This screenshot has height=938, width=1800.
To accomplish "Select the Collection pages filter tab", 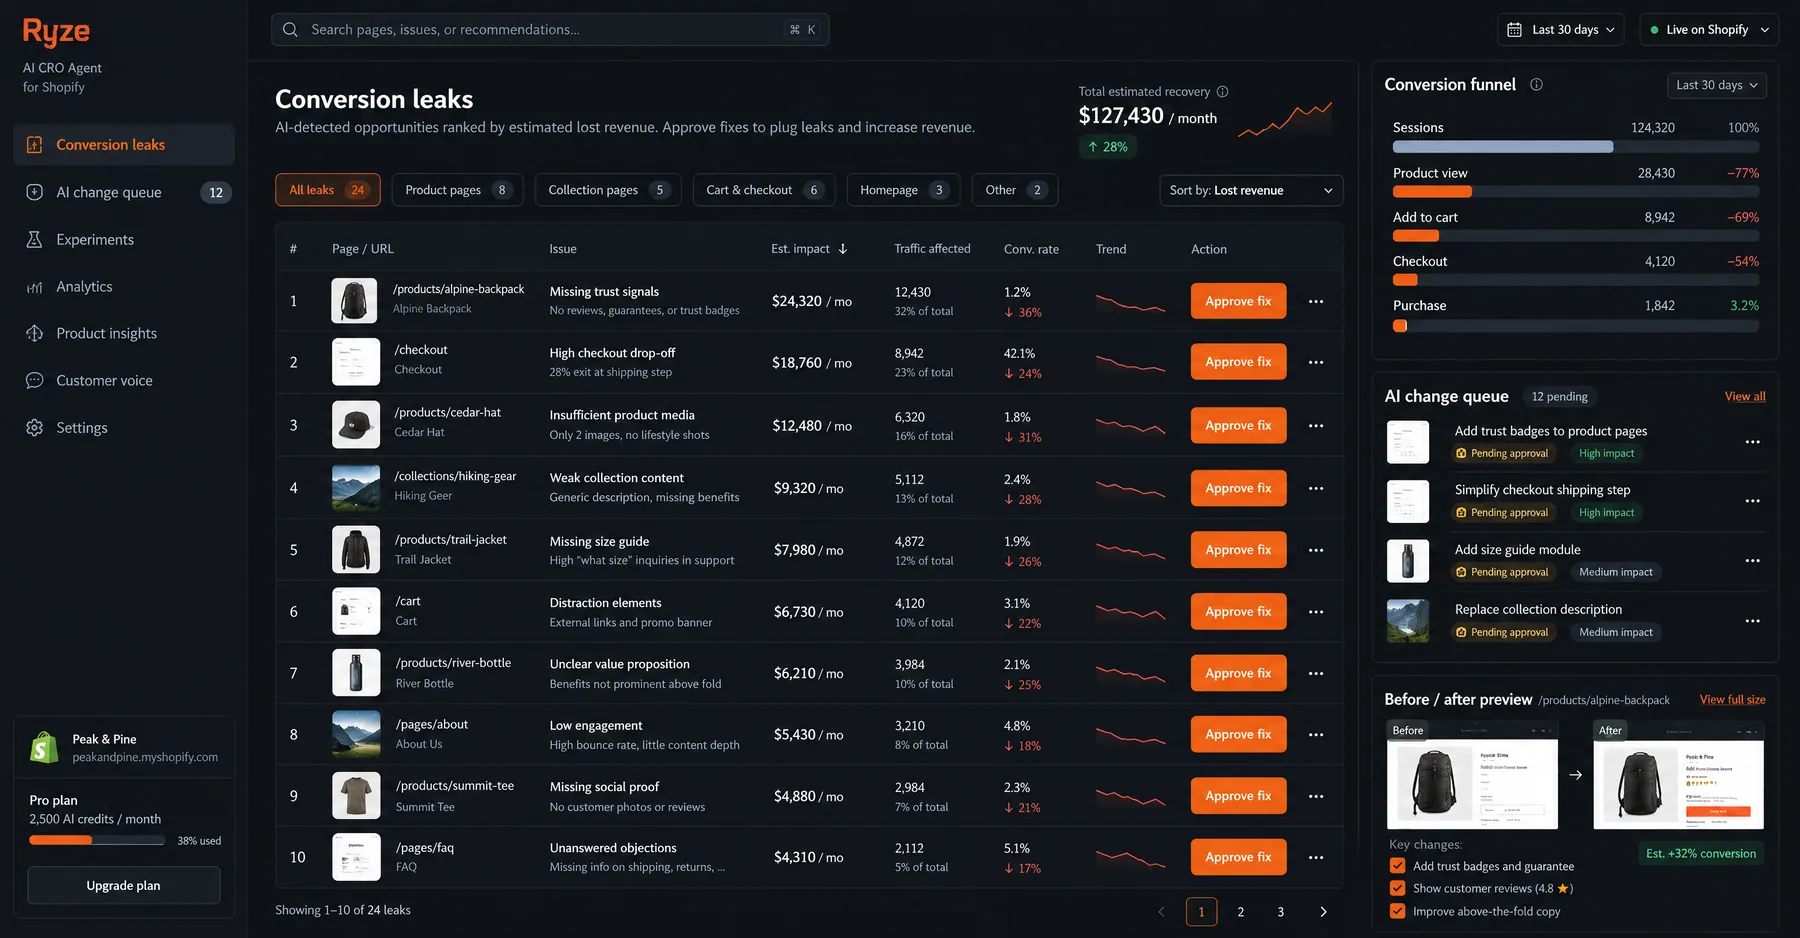I will (608, 190).
